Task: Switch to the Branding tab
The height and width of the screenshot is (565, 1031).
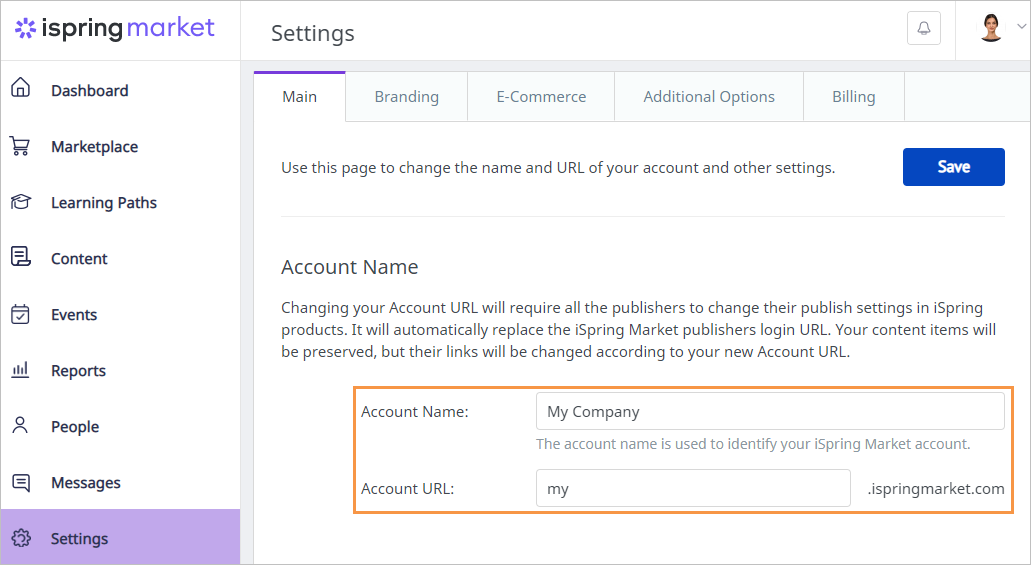Action: (406, 97)
